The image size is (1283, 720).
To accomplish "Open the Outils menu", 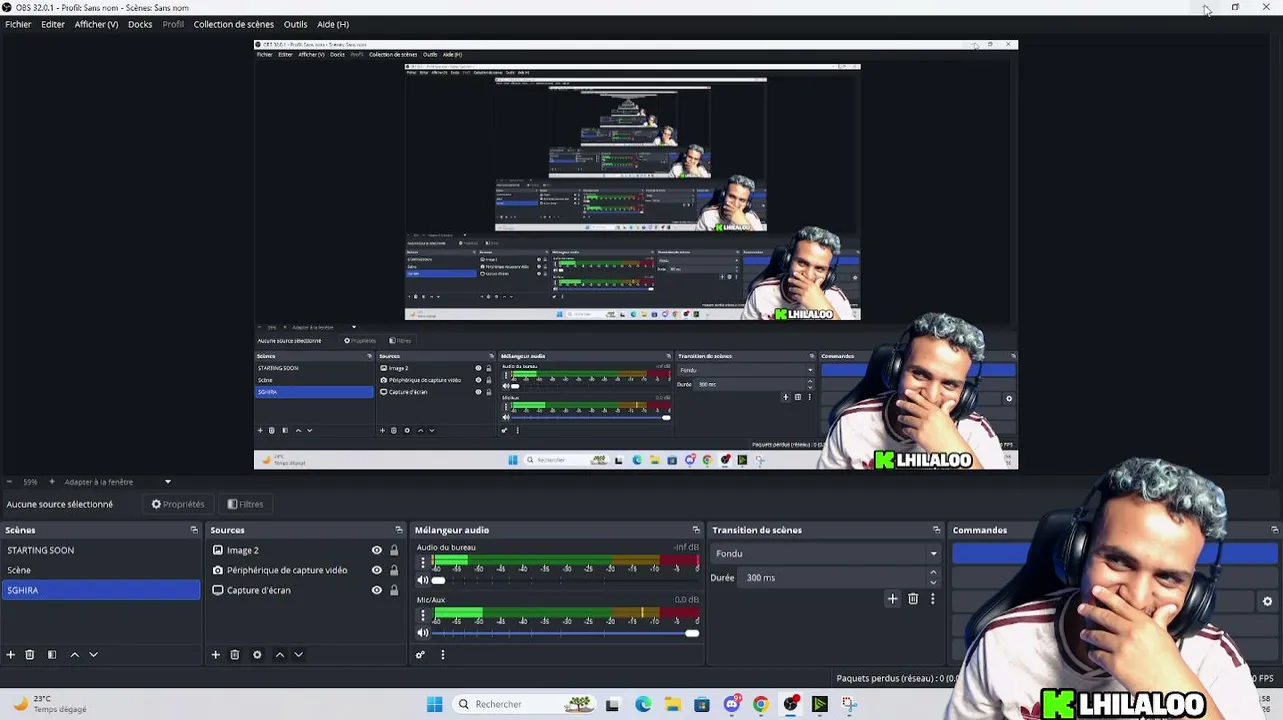I will coord(295,24).
